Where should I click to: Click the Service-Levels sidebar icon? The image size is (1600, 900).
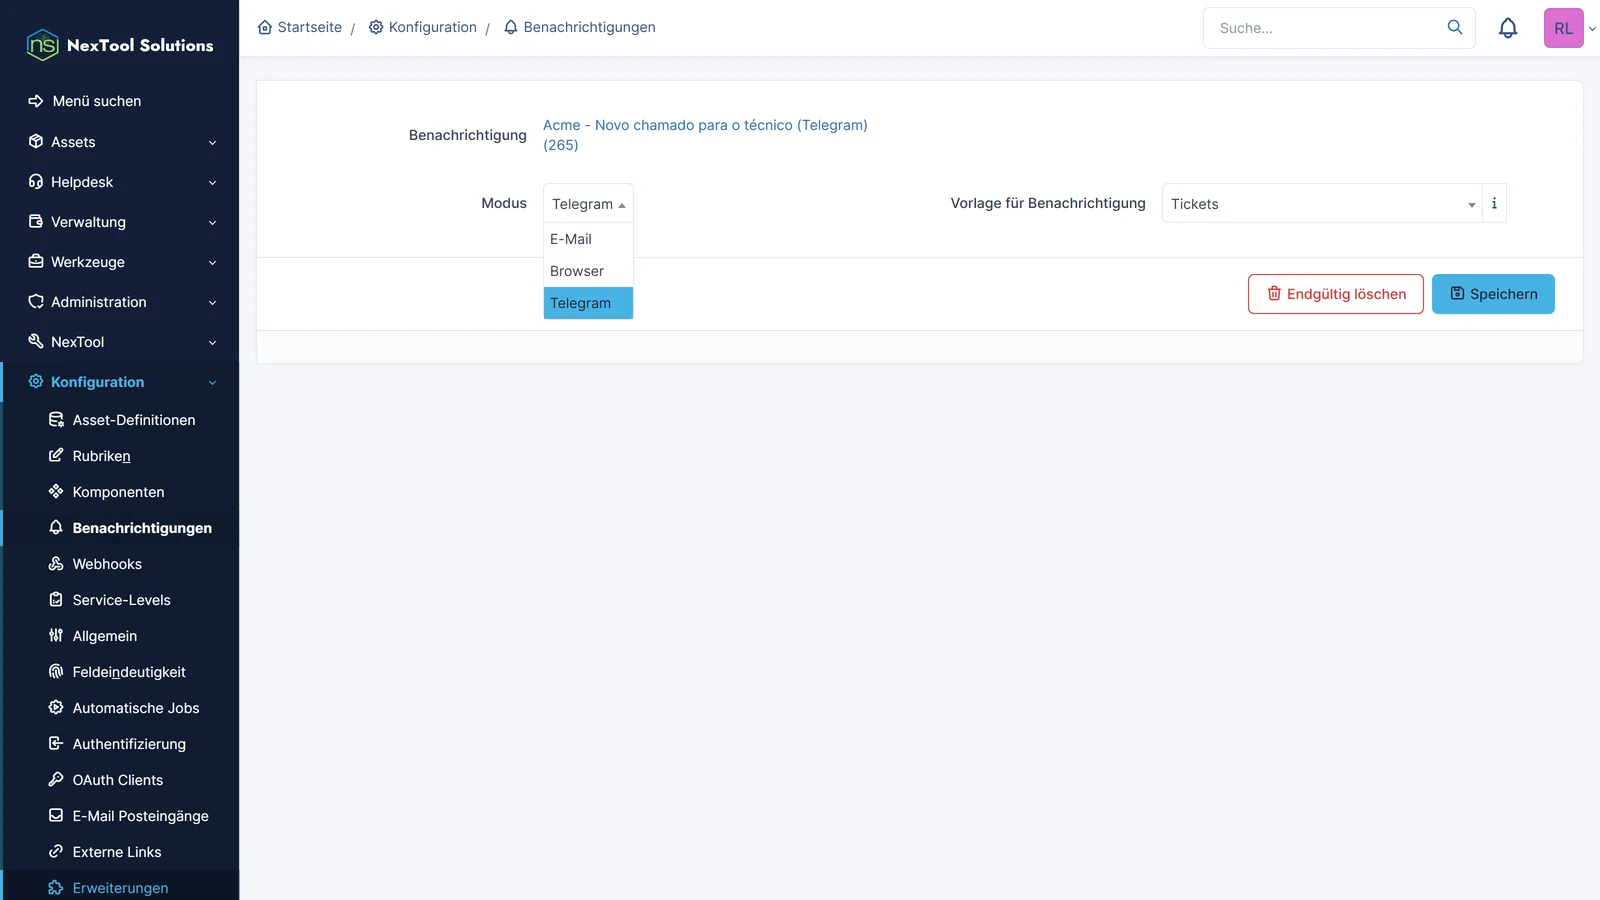point(56,600)
